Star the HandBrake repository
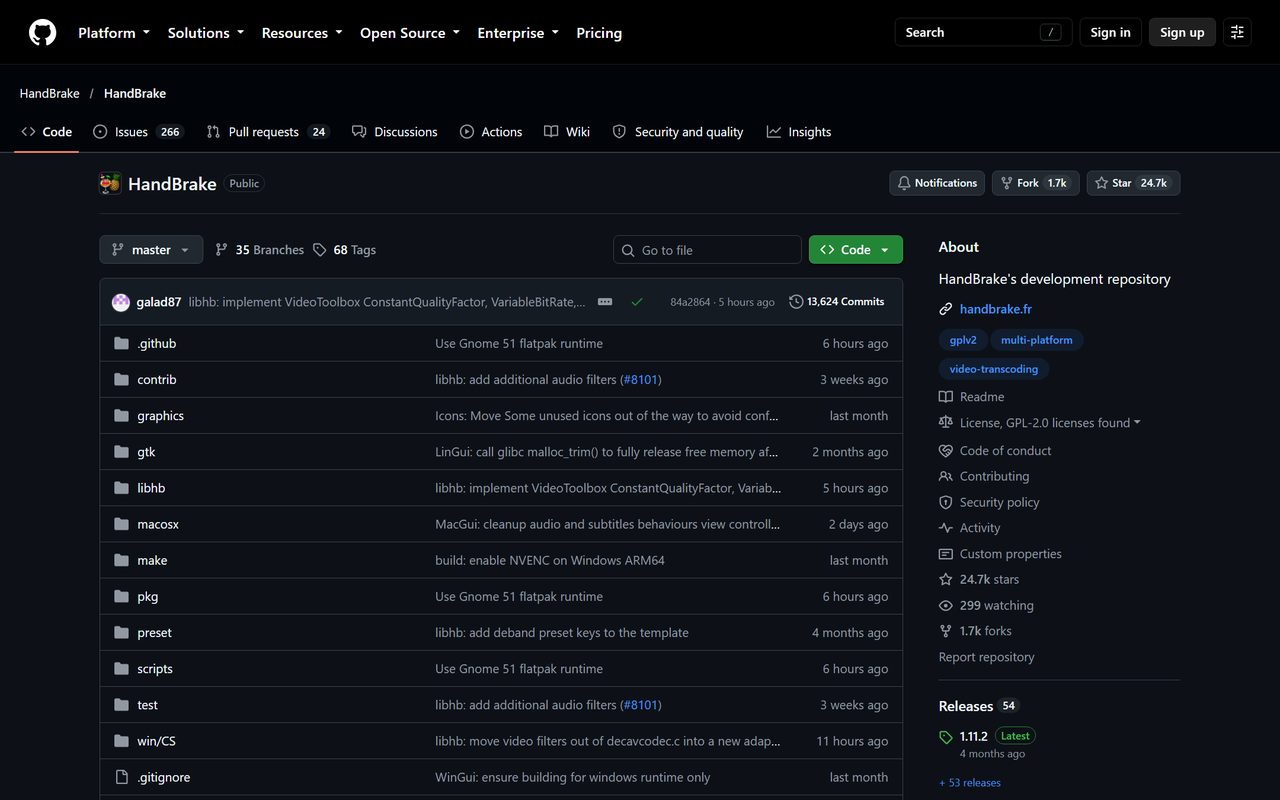This screenshot has height=800, width=1280. tap(1133, 183)
